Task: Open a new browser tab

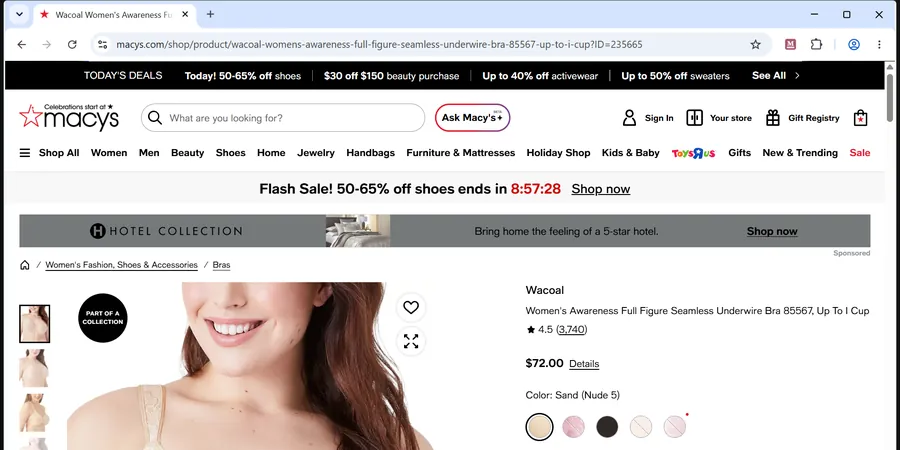Action: tap(210, 14)
